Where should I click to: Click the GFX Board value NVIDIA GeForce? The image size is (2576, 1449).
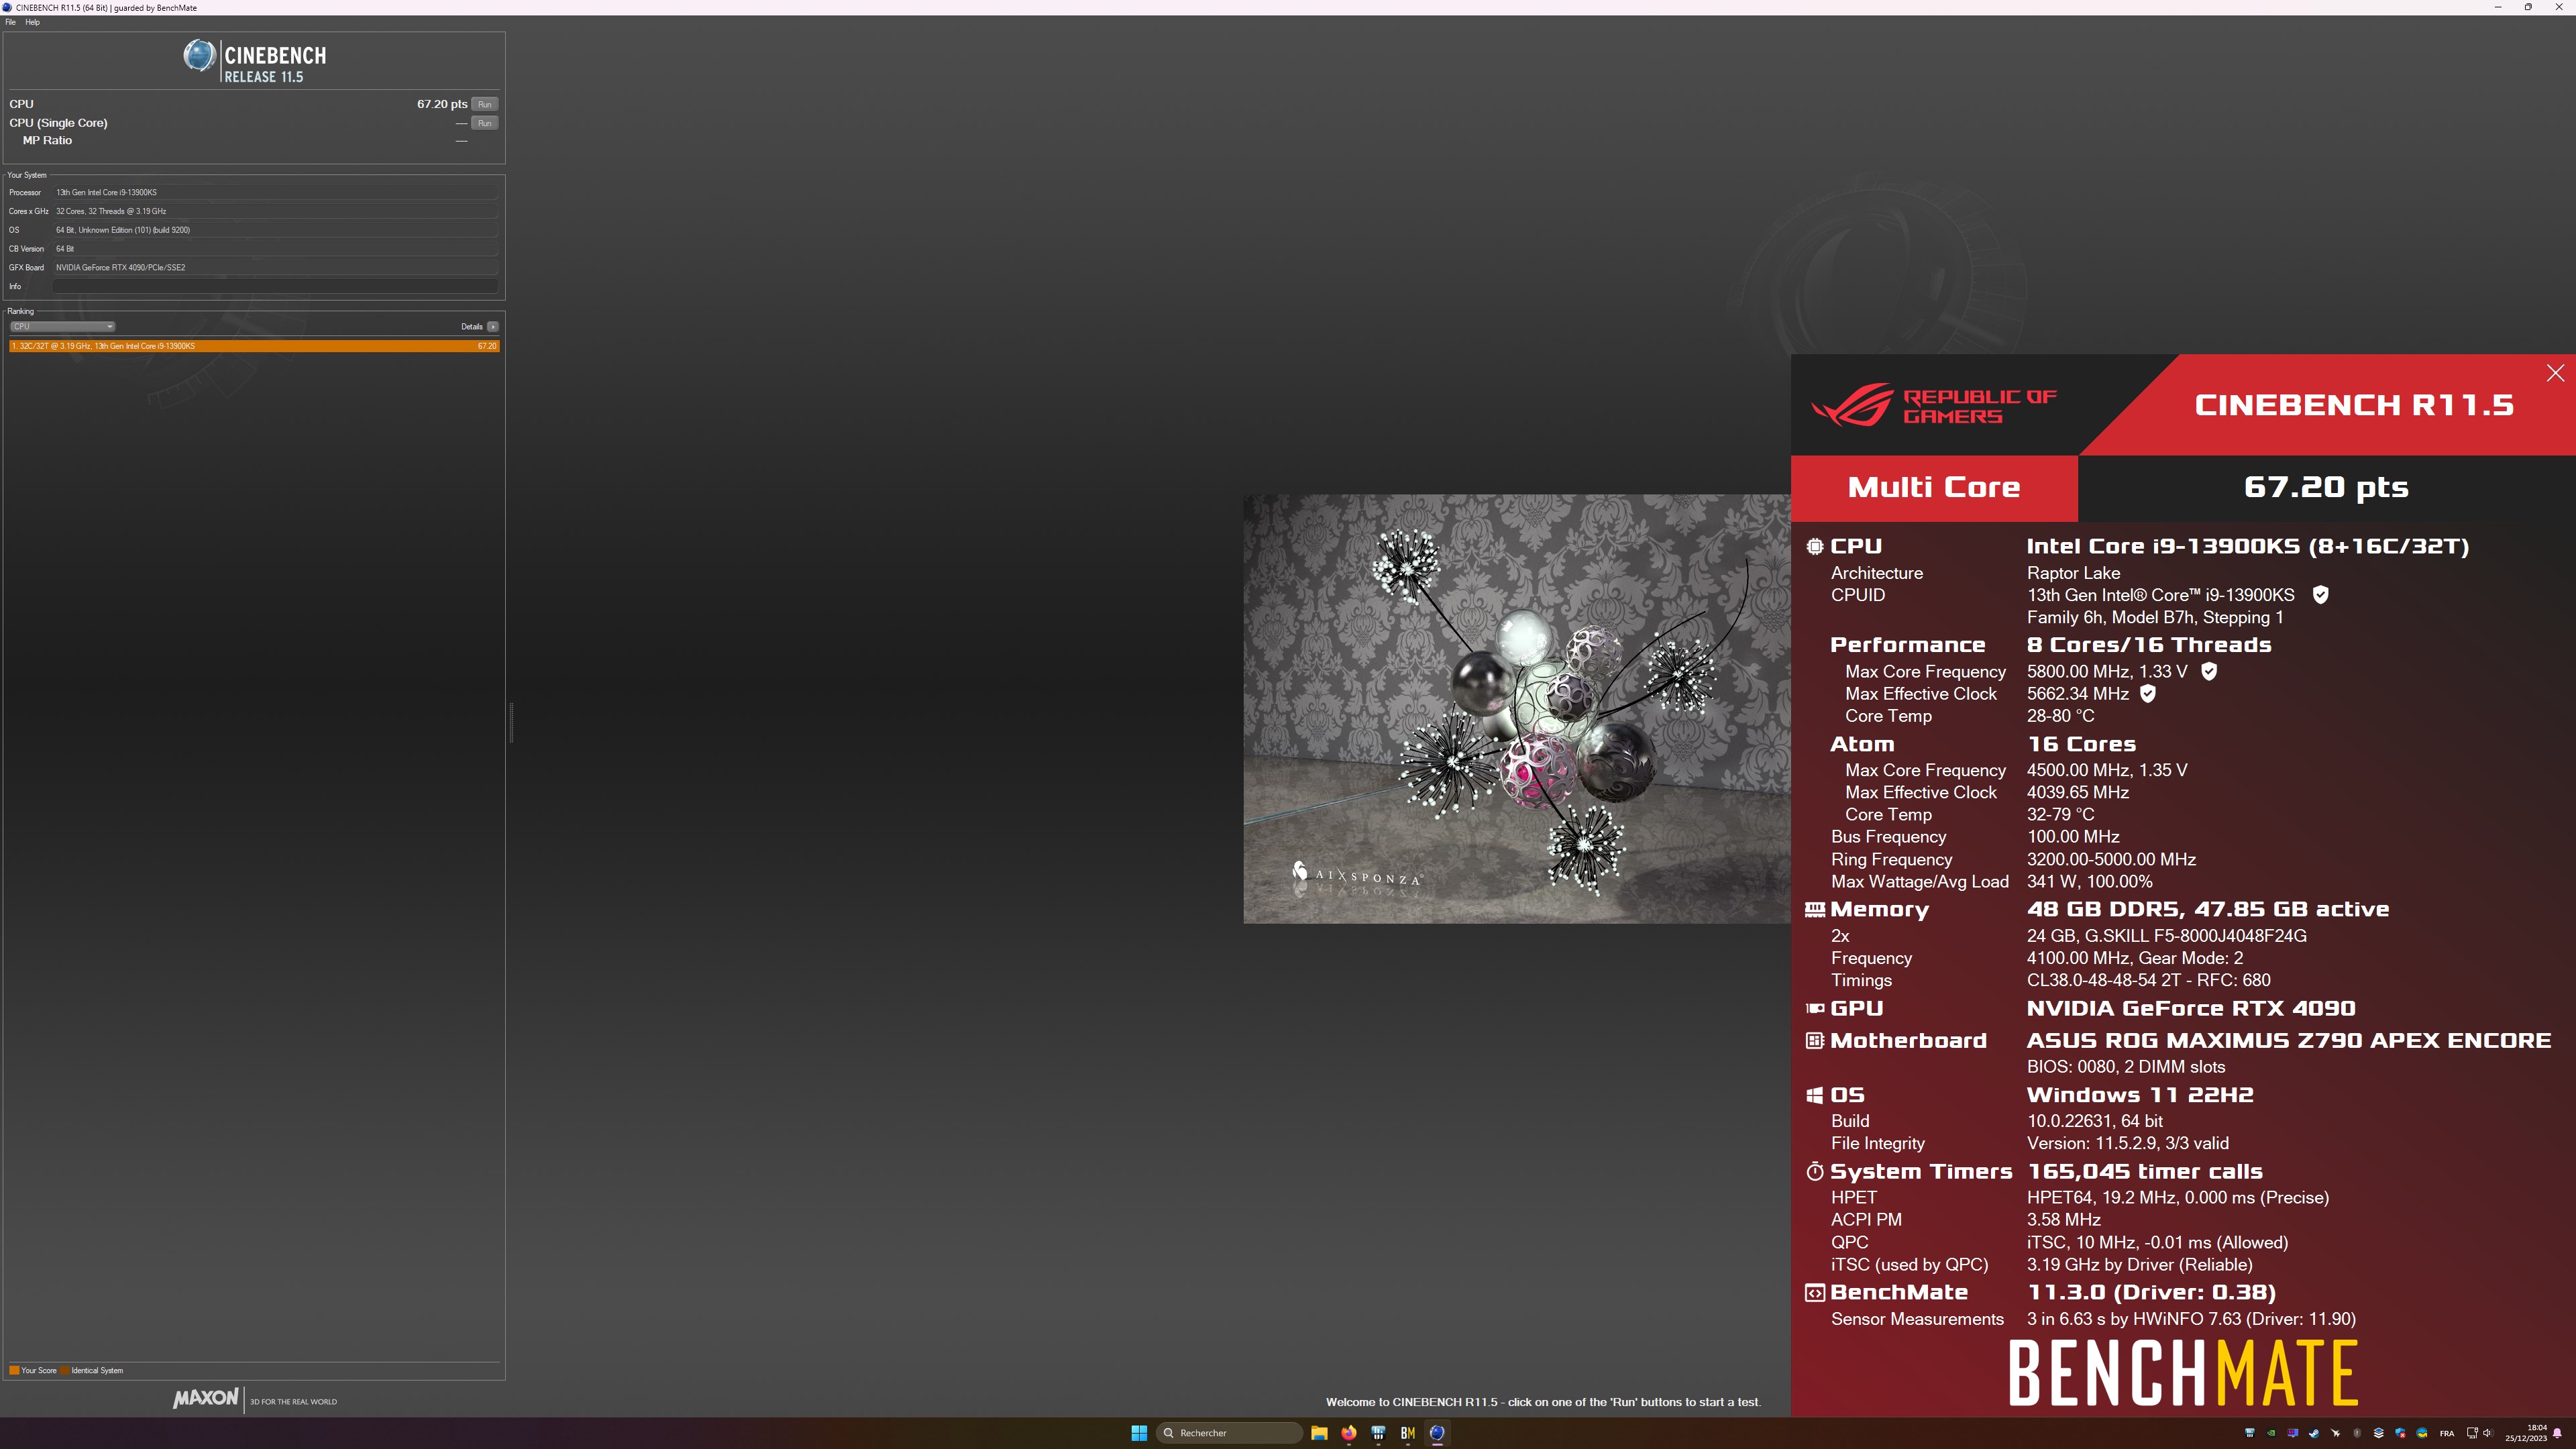(x=275, y=267)
